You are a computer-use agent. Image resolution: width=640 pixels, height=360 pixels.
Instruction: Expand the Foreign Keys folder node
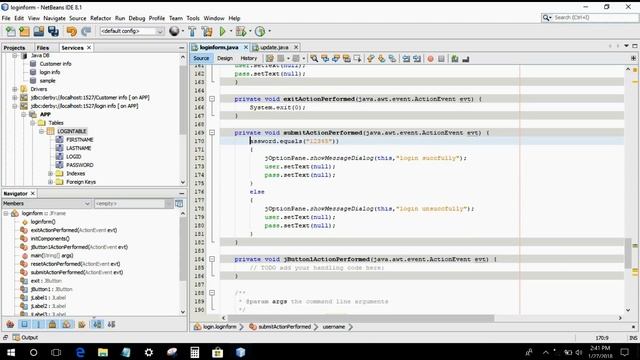coord(50,182)
